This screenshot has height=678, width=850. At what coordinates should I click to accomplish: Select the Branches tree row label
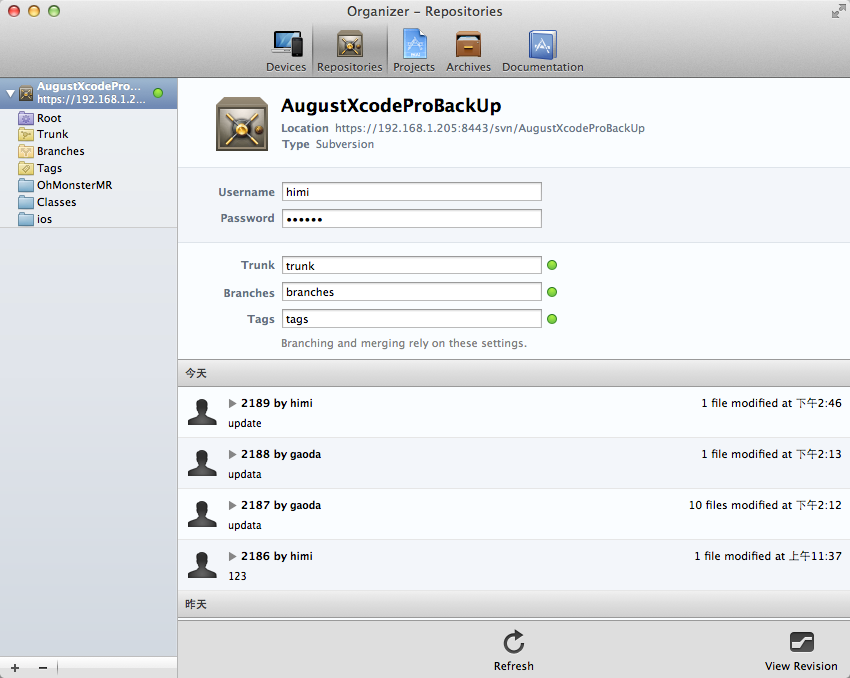(61, 151)
